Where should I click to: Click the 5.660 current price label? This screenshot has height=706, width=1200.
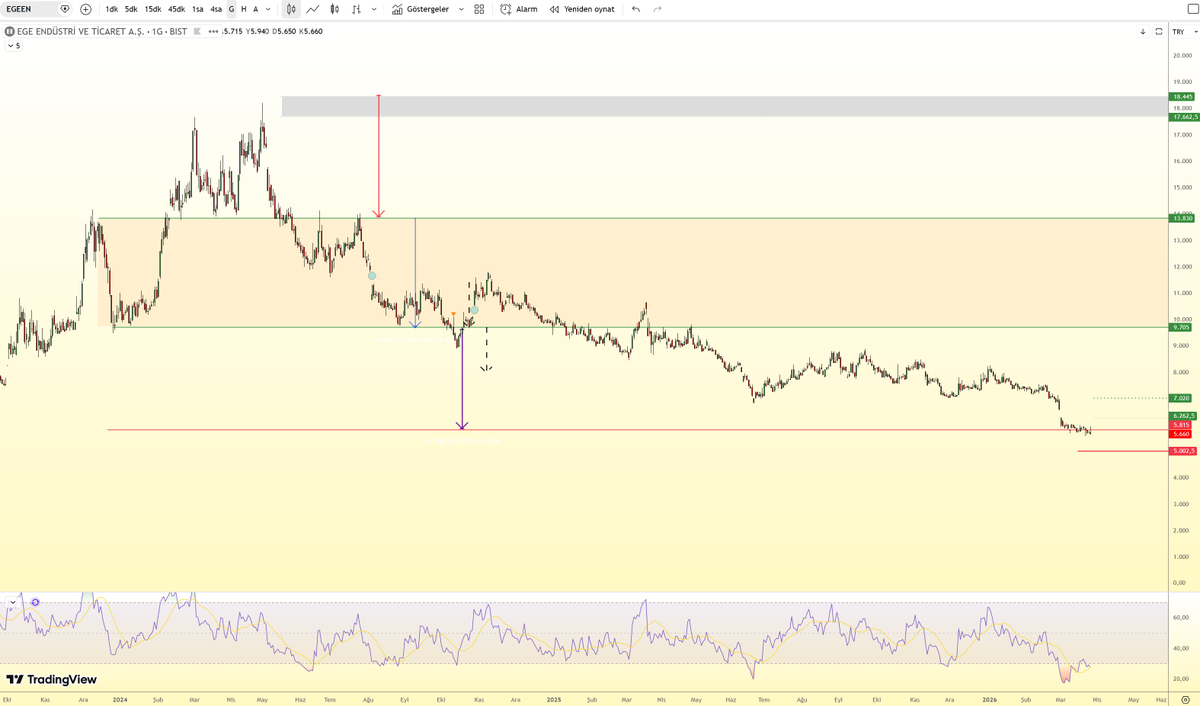pyautogui.click(x=1178, y=434)
